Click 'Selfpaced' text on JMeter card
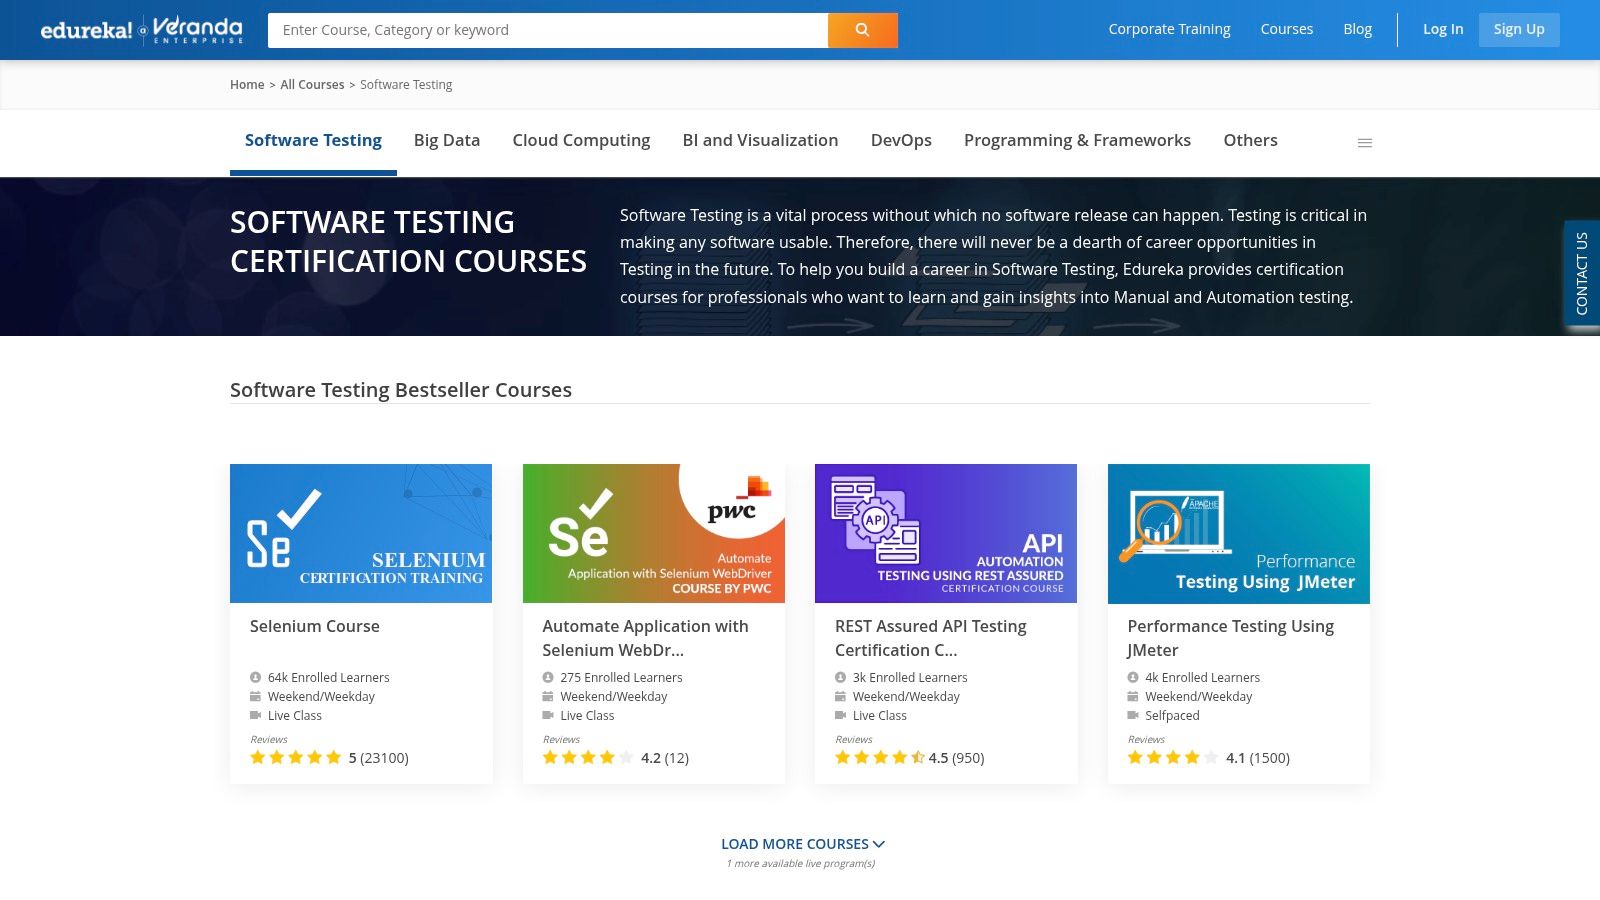 point(1172,715)
